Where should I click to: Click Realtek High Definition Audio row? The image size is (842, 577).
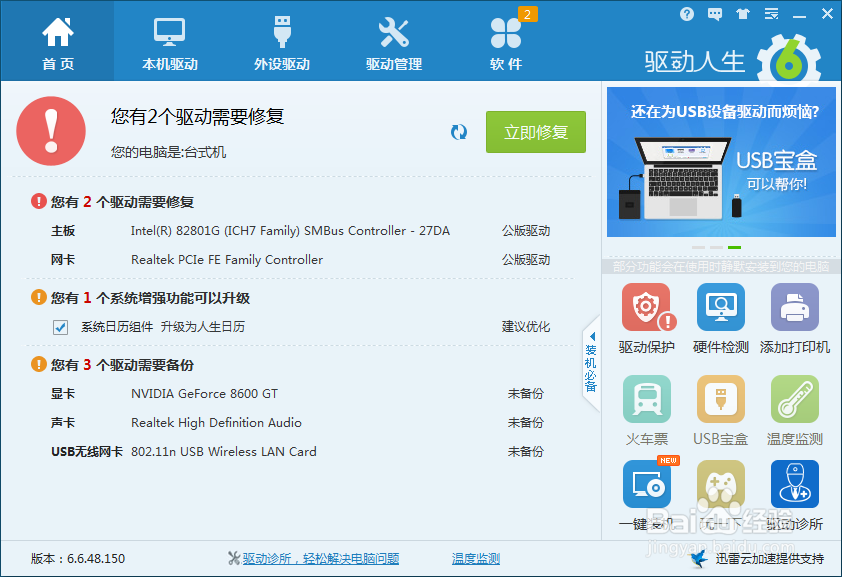(x=298, y=423)
